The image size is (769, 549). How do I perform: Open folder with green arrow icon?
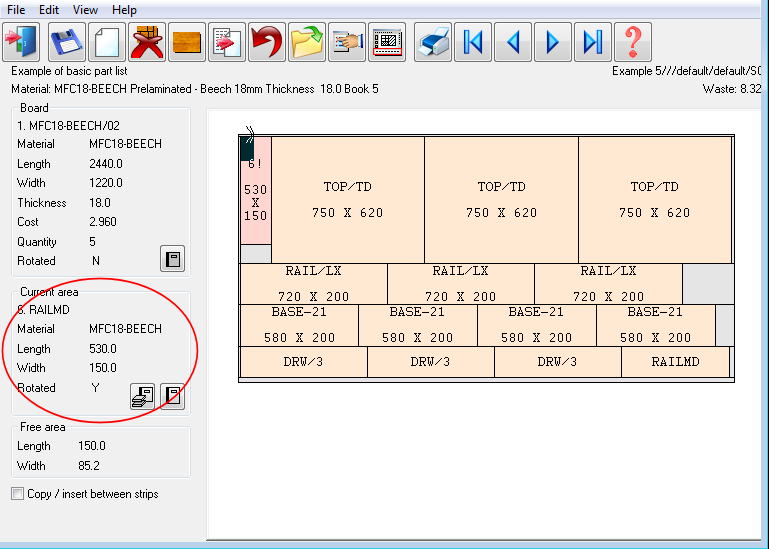coord(307,42)
